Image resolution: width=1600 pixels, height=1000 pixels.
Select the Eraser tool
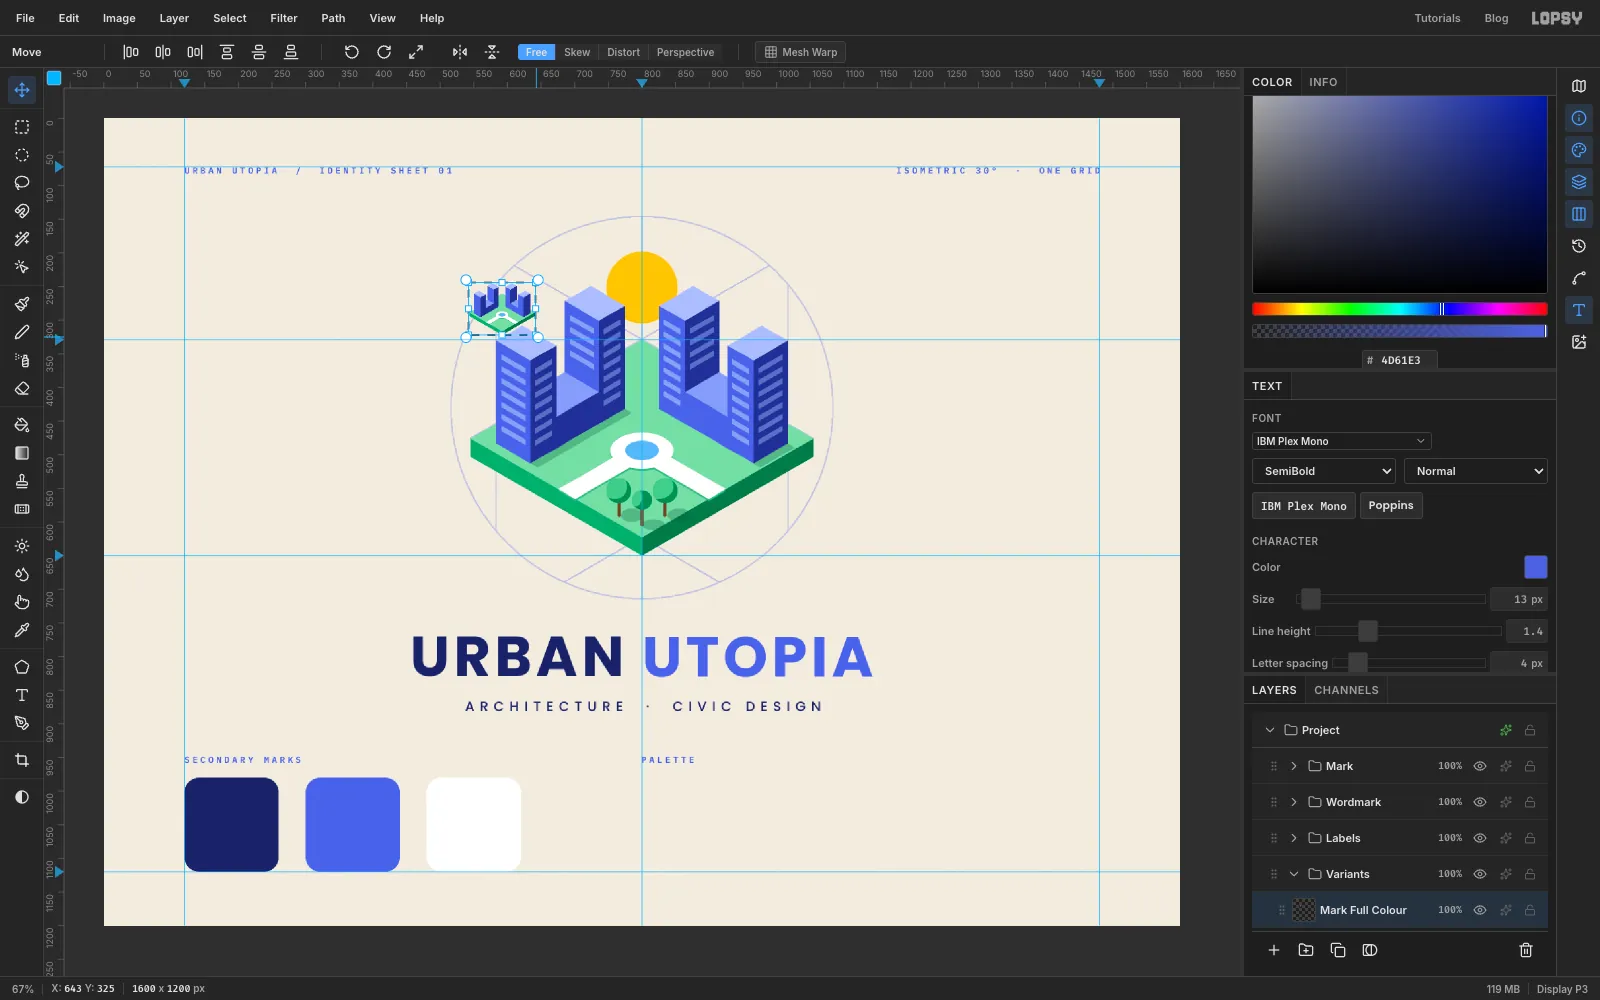(22, 388)
